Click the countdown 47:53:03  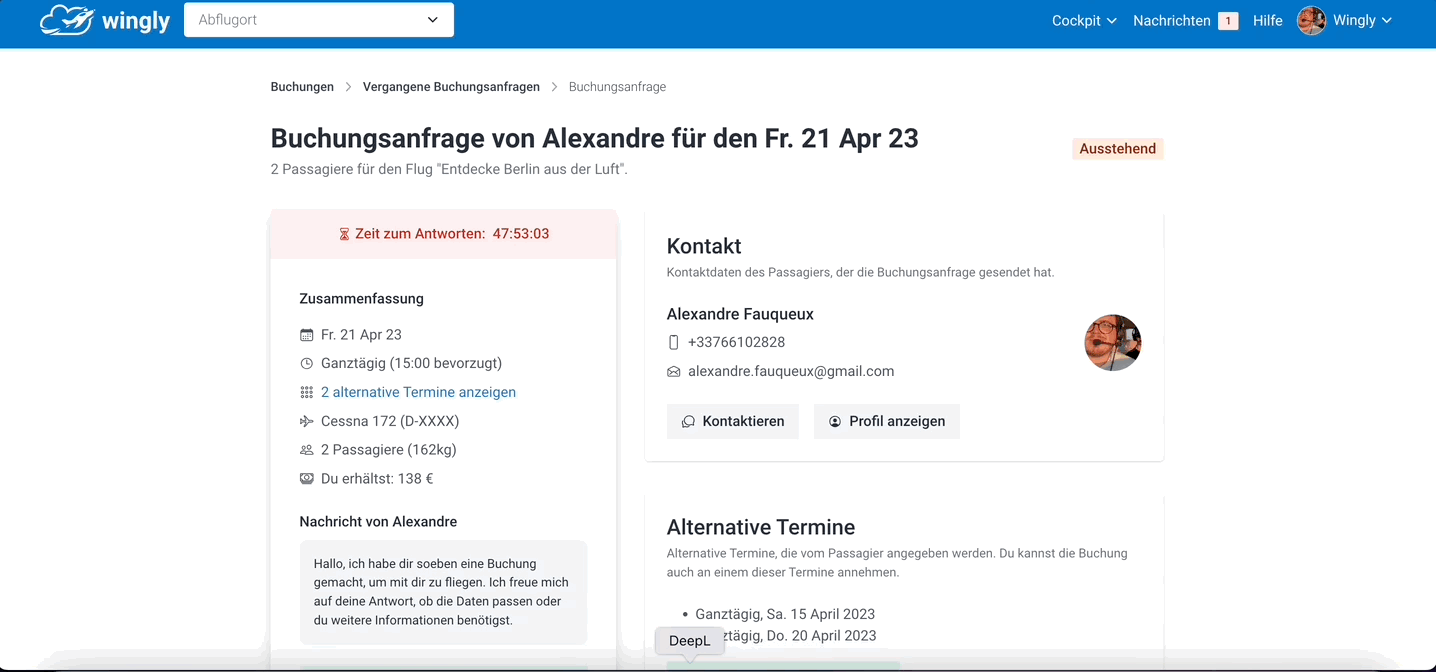pos(521,234)
